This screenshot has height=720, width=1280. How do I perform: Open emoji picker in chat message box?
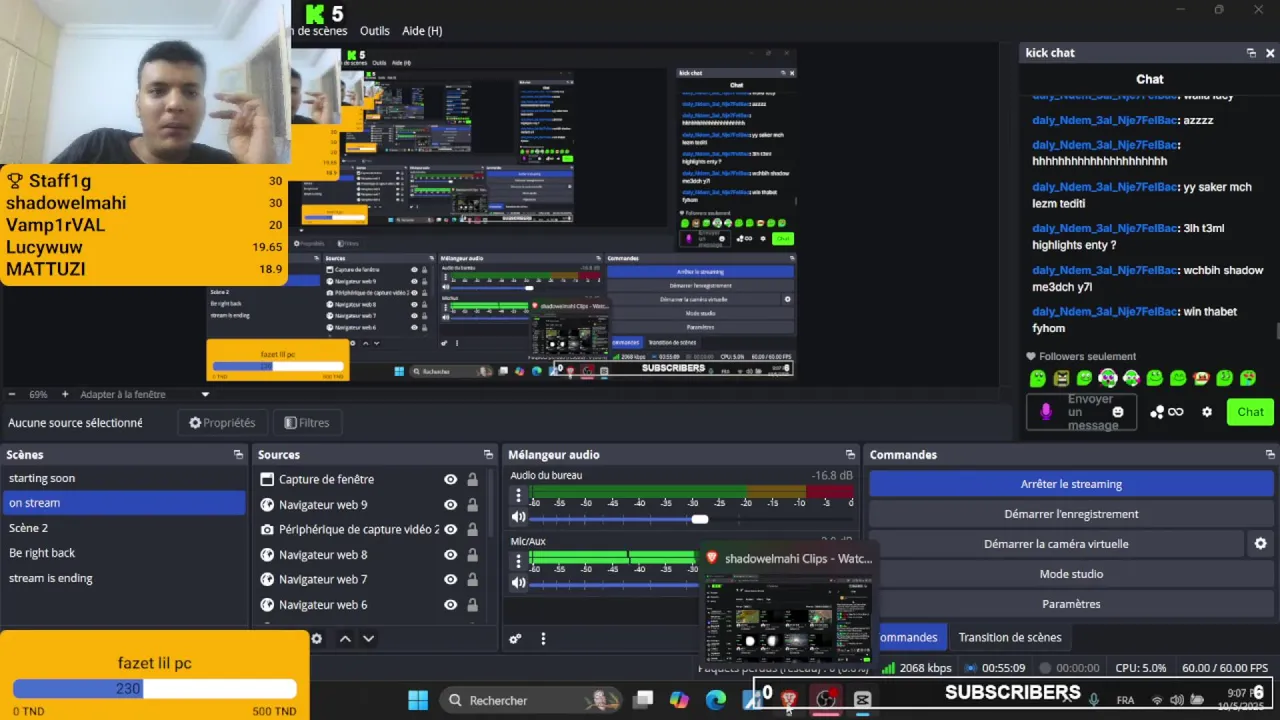pos(1118,412)
